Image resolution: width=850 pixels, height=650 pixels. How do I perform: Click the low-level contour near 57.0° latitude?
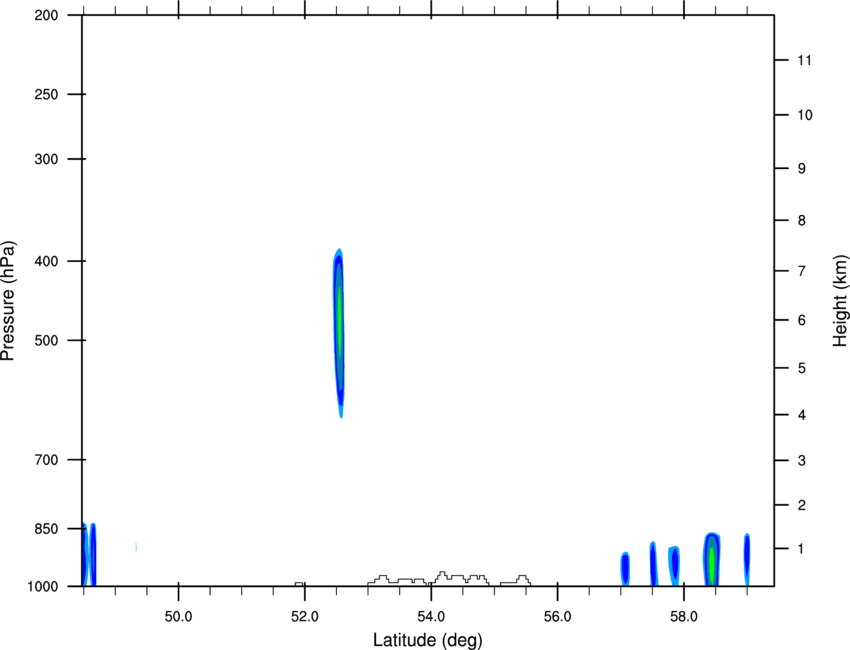pos(625,569)
